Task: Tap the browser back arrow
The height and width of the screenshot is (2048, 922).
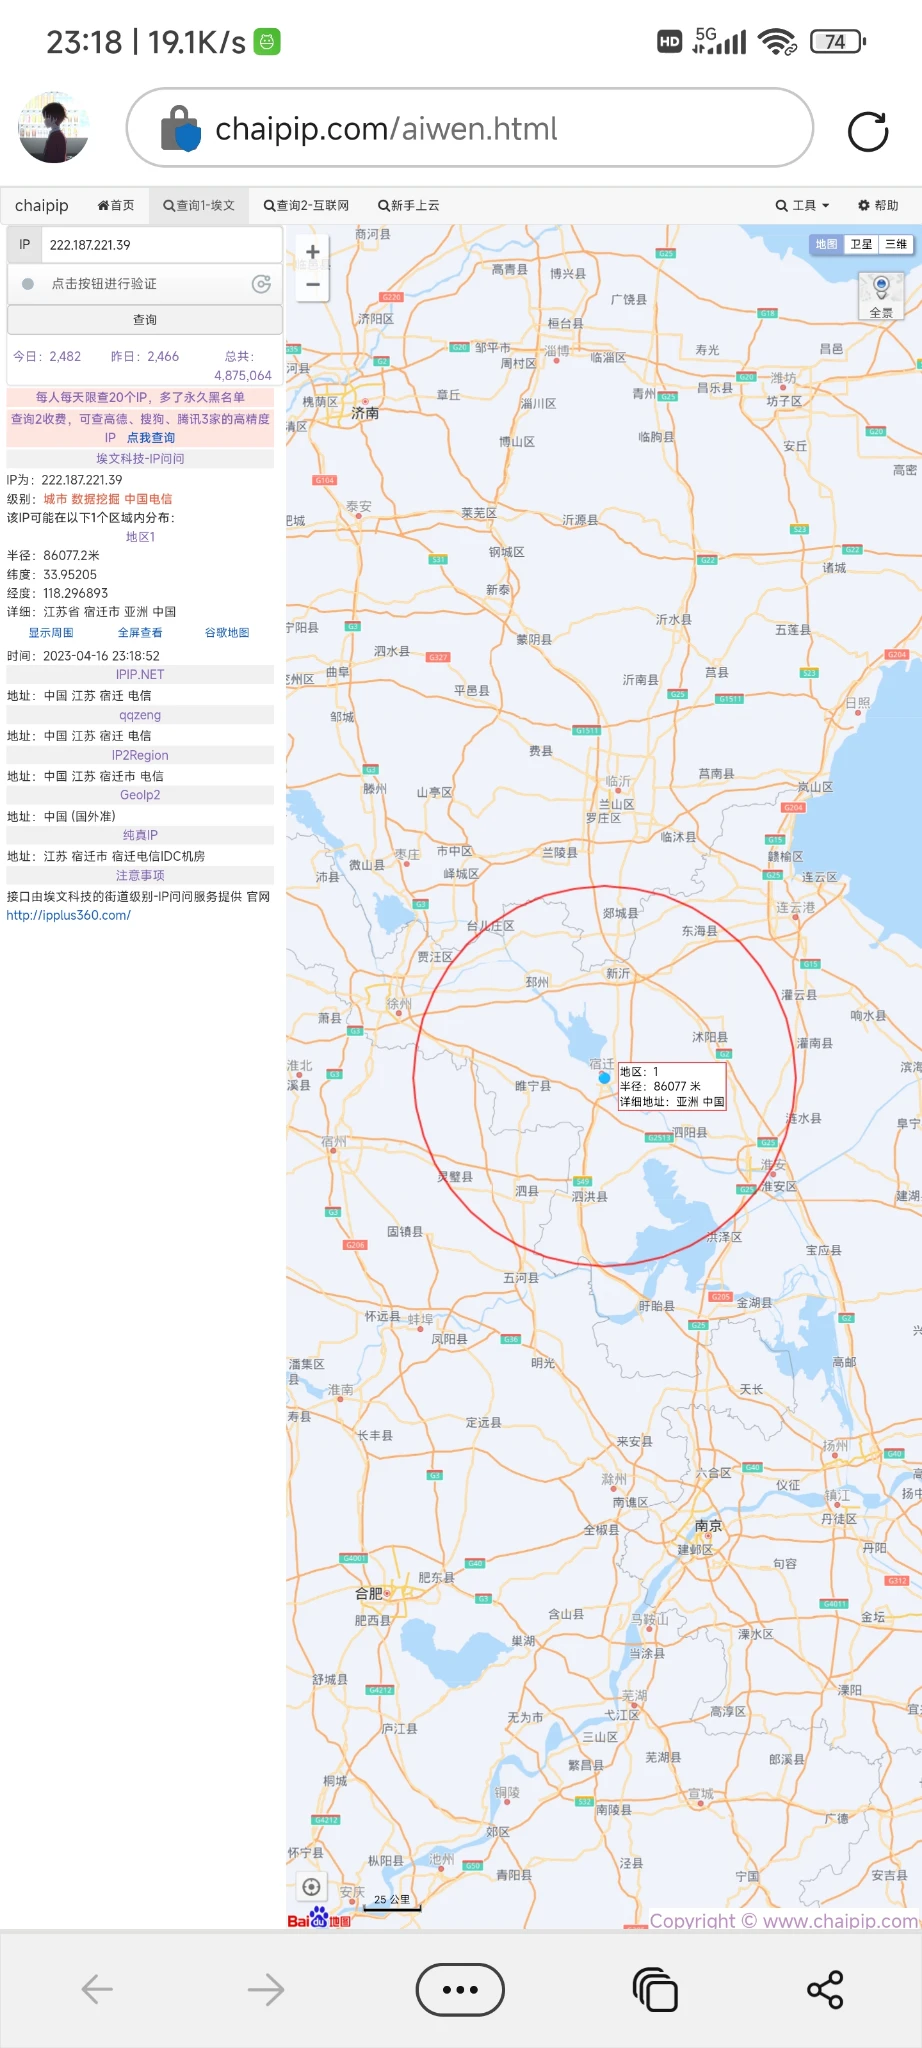Action: pos(97,1989)
